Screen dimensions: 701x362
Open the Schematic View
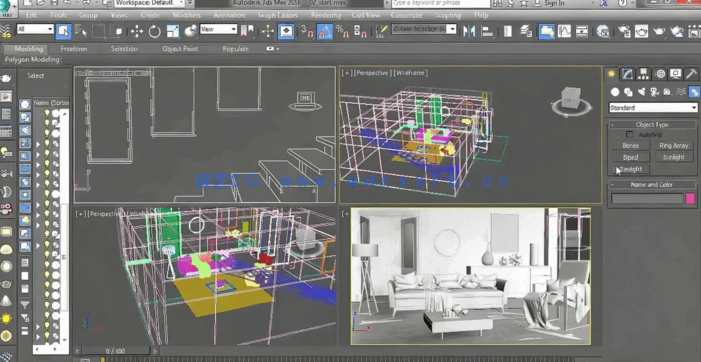582,31
